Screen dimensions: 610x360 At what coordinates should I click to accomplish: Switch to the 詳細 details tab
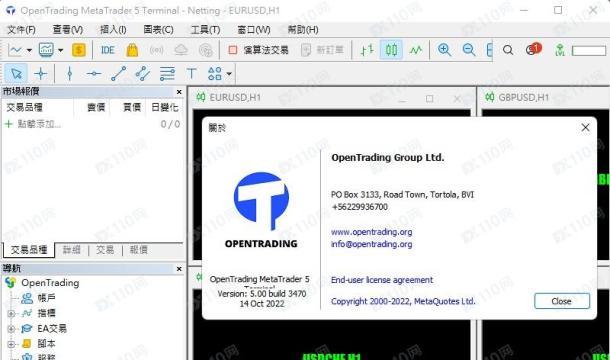[x=72, y=250]
